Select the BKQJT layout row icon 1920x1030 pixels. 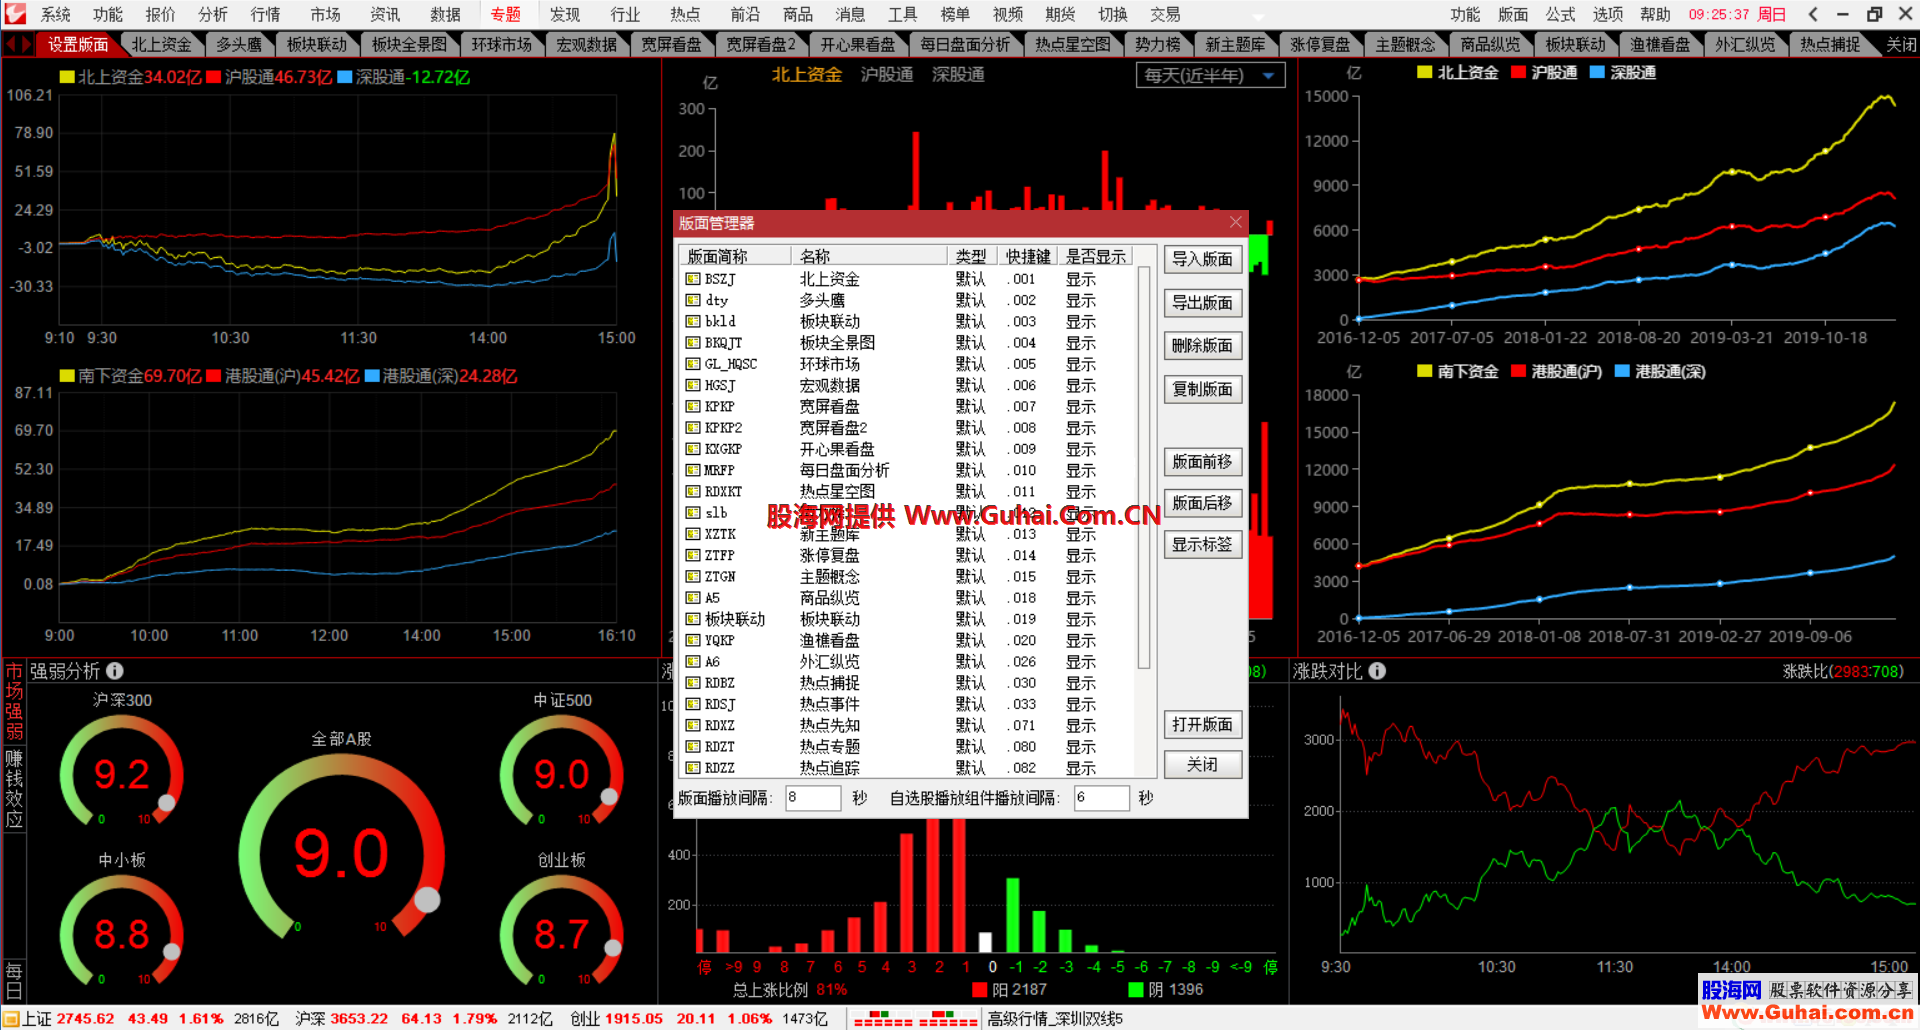click(x=692, y=343)
